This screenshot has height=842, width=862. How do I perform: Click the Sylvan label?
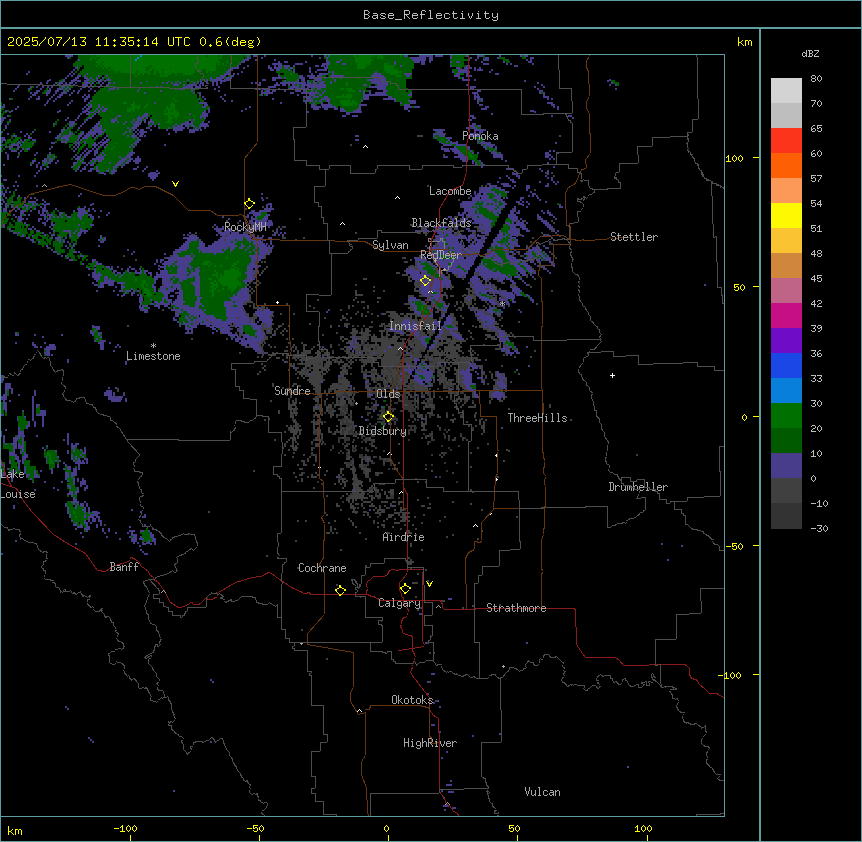[x=390, y=245]
